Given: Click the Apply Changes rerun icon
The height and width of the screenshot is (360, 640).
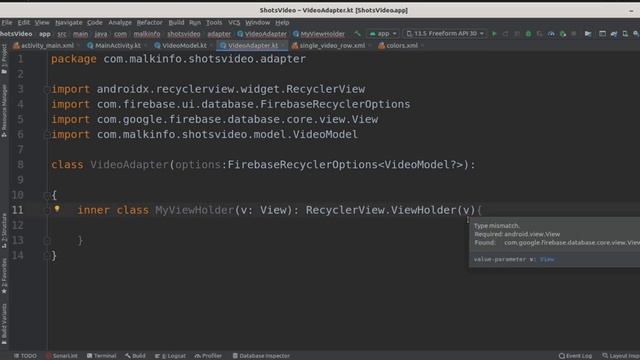Looking at the screenshot, I should click(x=505, y=33).
